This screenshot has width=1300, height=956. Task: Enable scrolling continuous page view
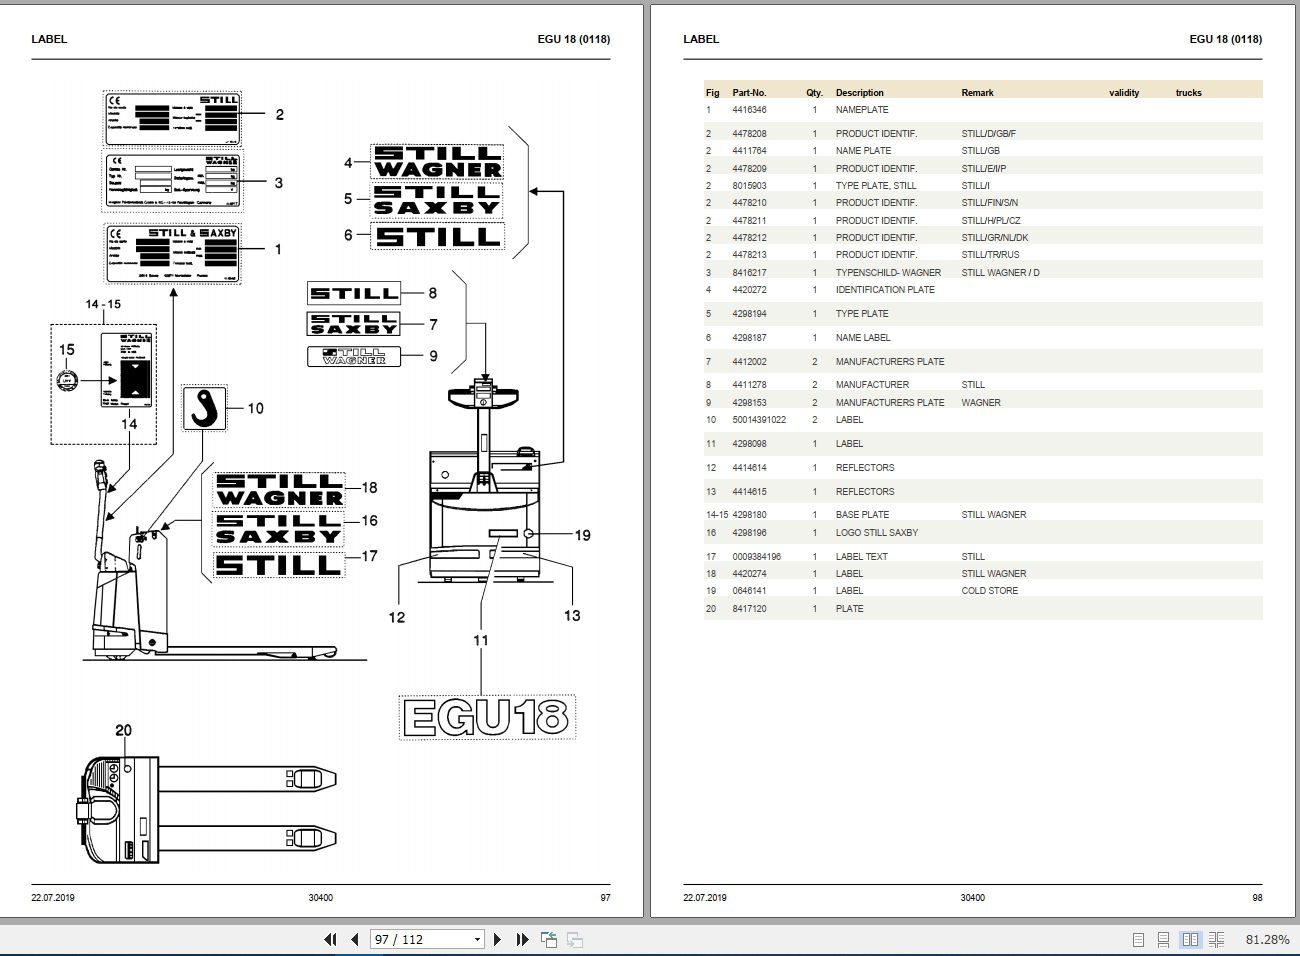coord(1164,940)
